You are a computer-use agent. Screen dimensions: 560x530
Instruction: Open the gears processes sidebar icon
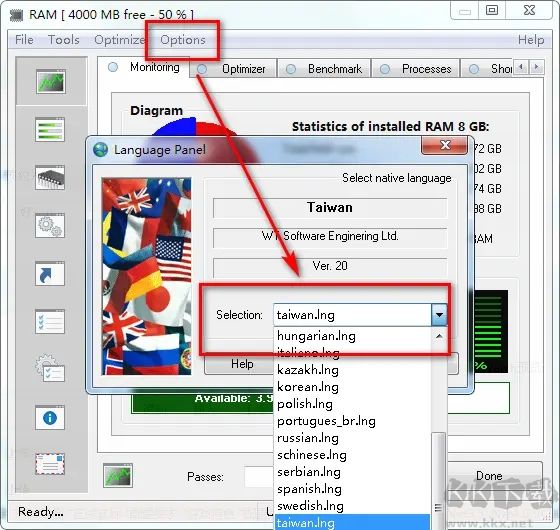click(50, 226)
